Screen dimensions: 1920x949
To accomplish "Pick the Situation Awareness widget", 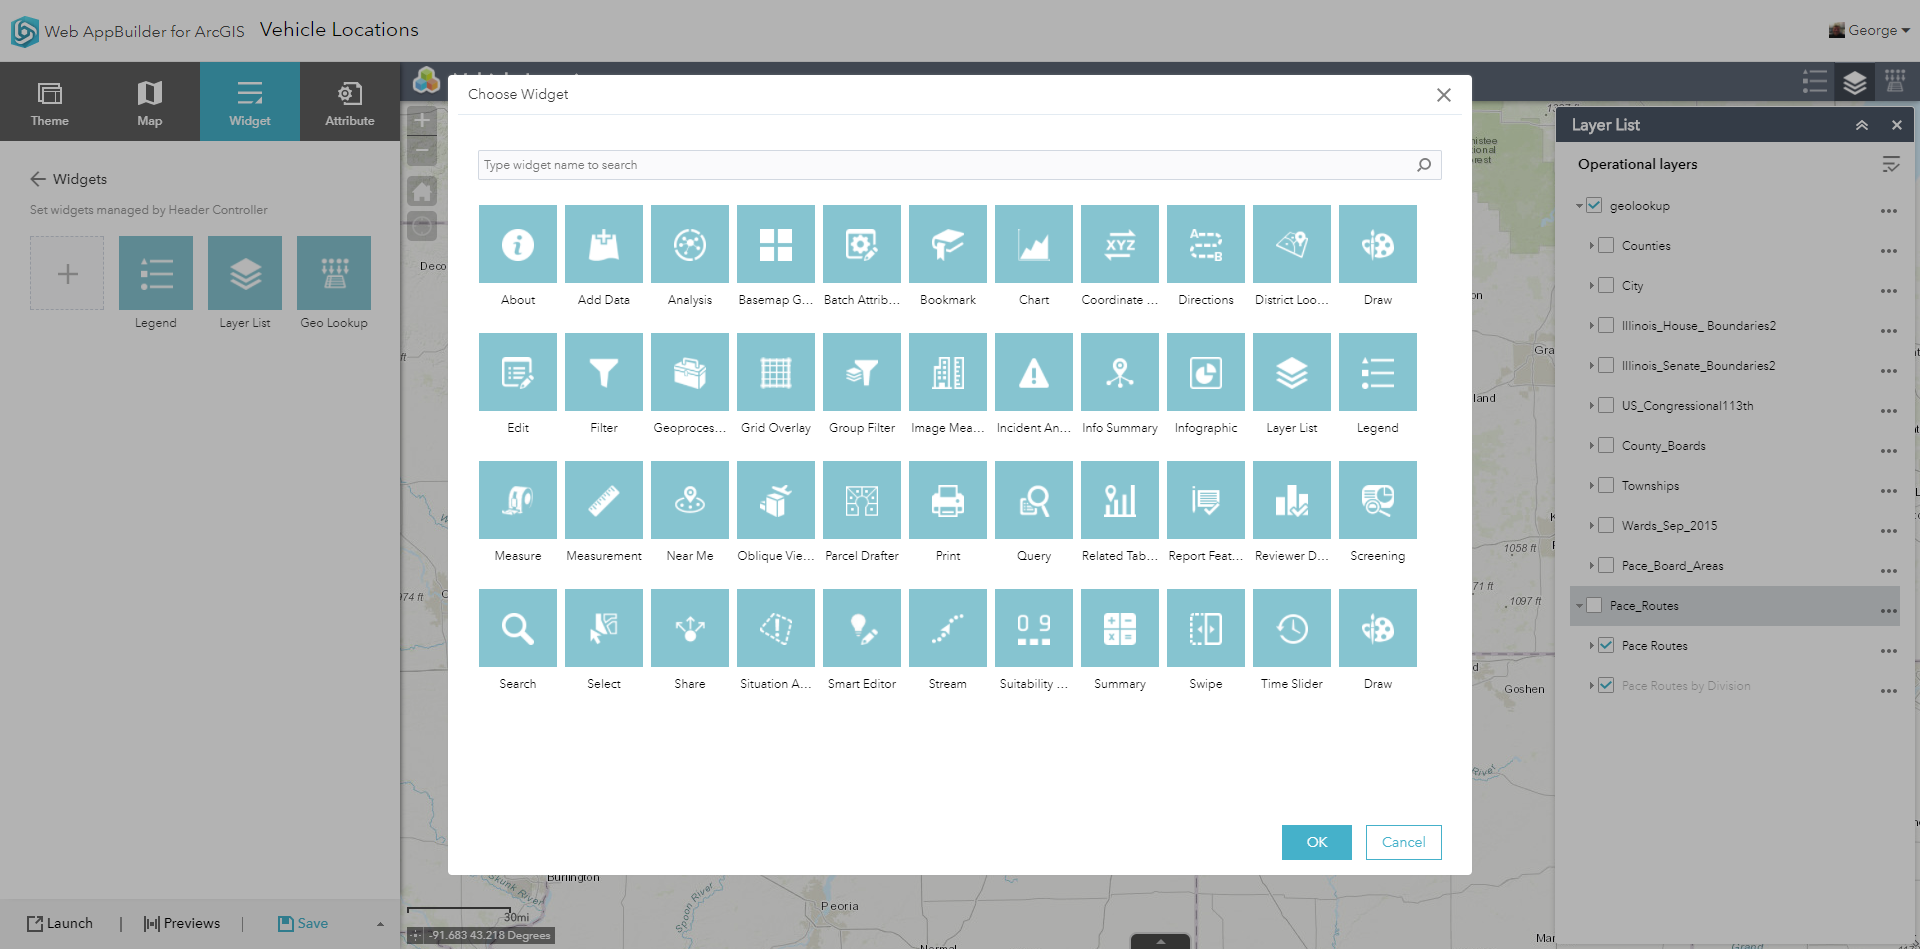I will [x=776, y=628].
